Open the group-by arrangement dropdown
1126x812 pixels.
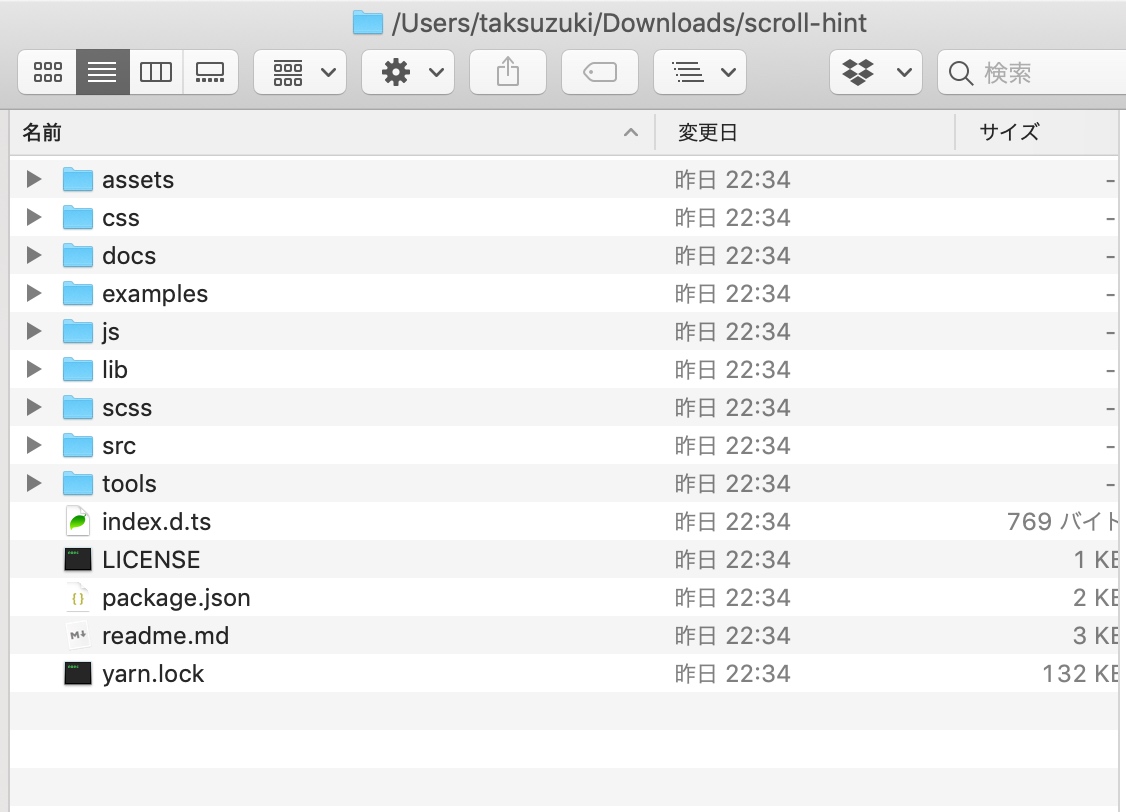300,72
